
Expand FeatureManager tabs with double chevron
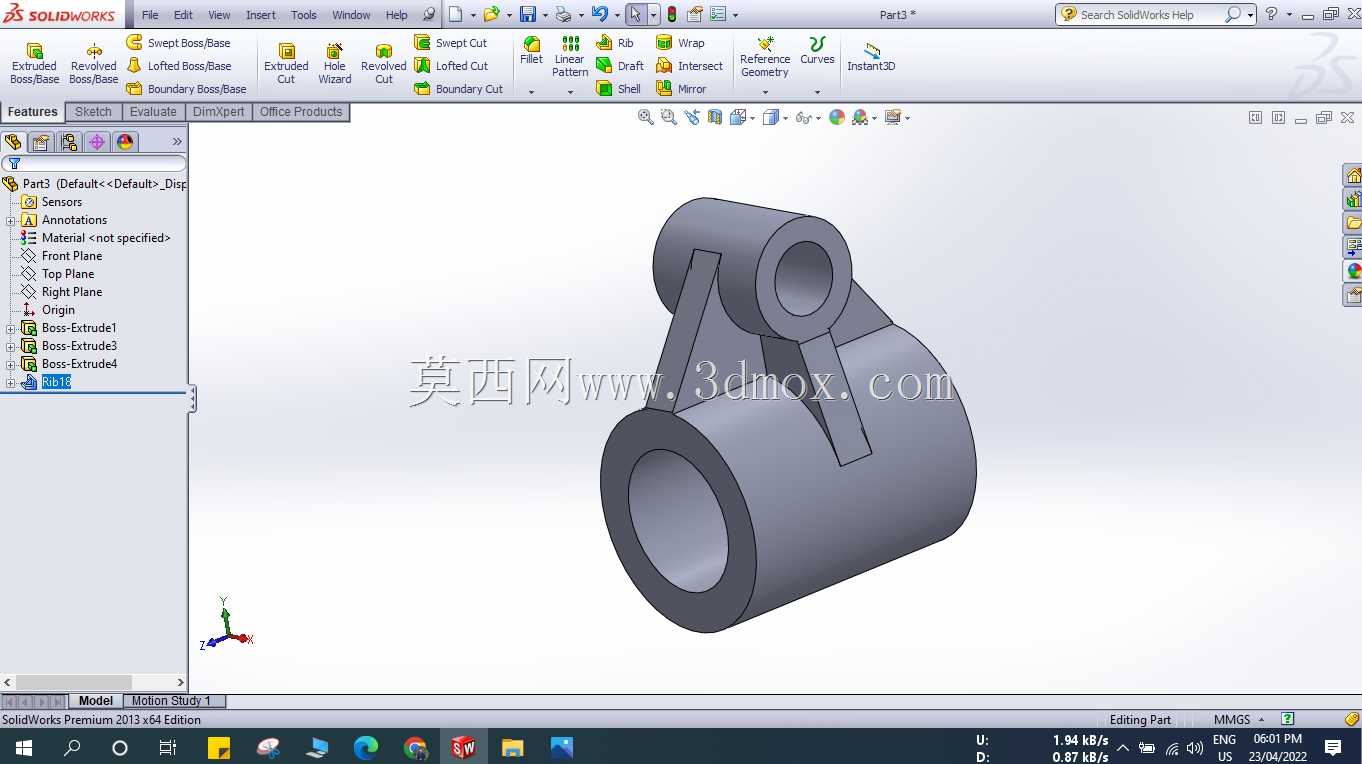point(177,142)
